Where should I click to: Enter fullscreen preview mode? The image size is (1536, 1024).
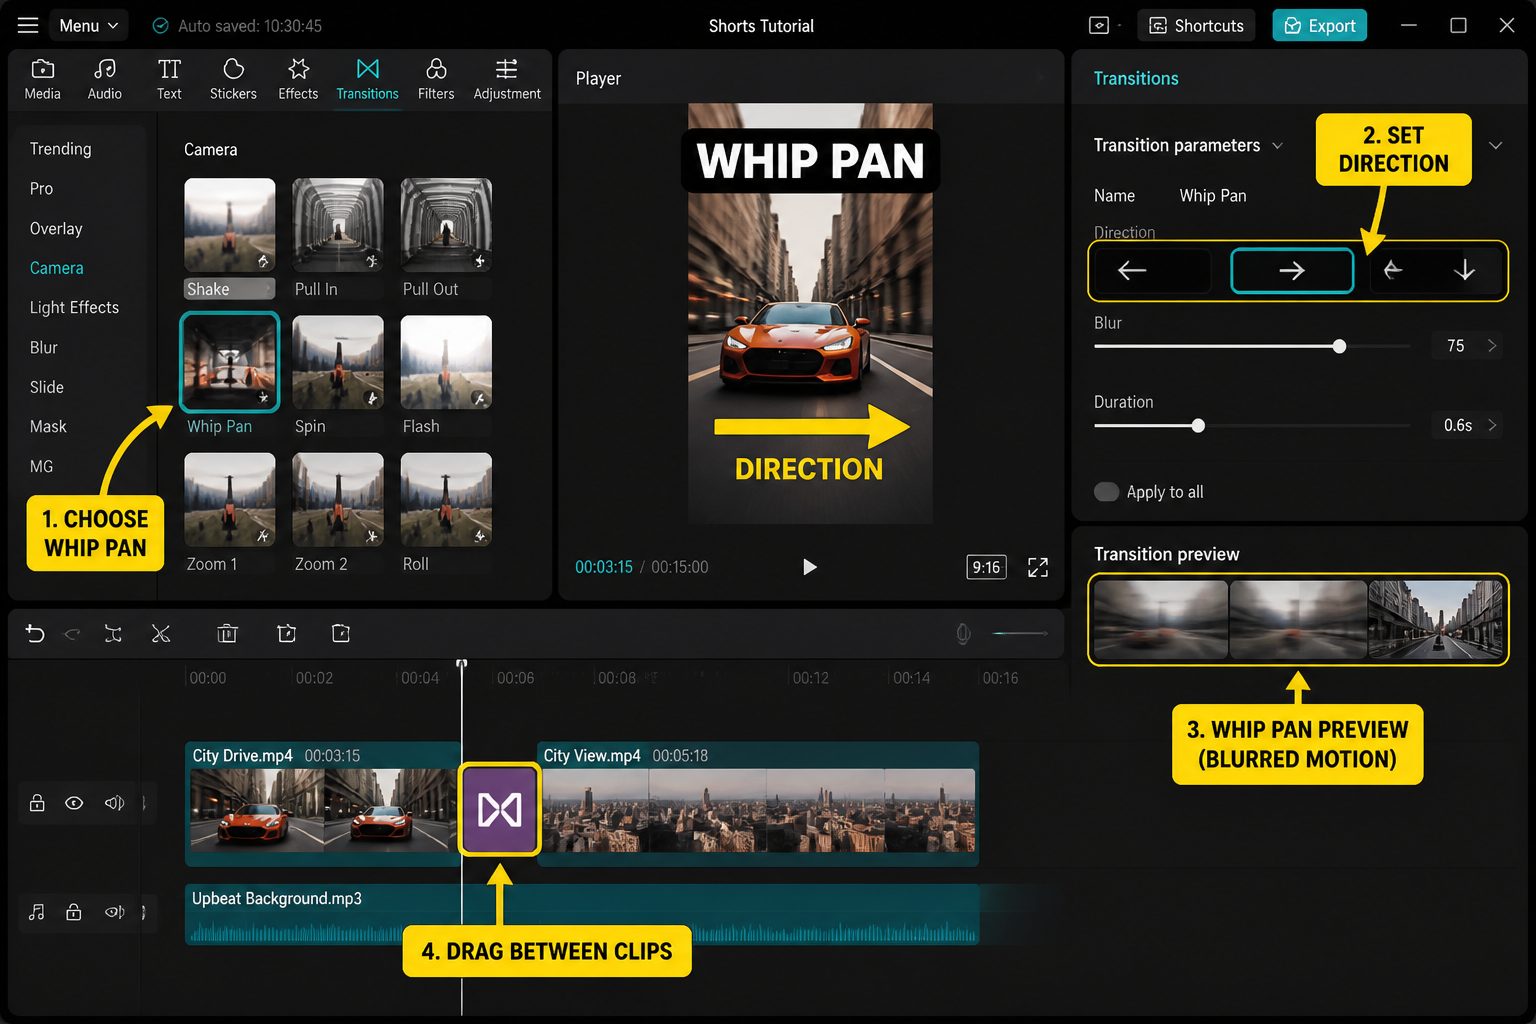(1038, 567)
